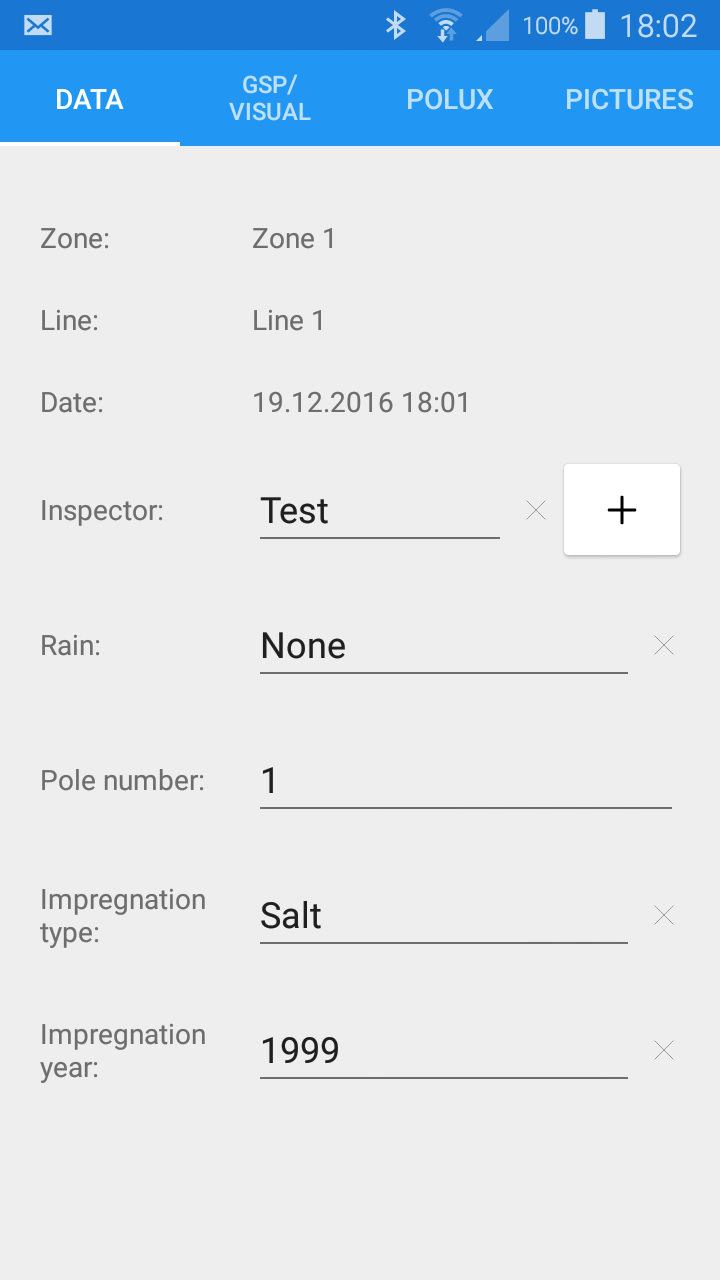
Task: Open the Rain dropdown showing None
Action: point(443,646)
